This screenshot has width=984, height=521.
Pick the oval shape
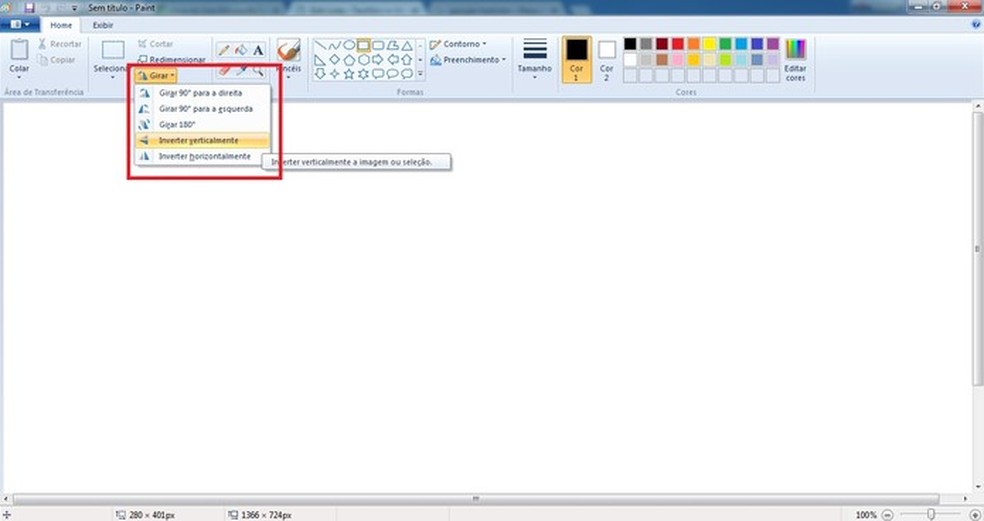click(x=349, y=45)
